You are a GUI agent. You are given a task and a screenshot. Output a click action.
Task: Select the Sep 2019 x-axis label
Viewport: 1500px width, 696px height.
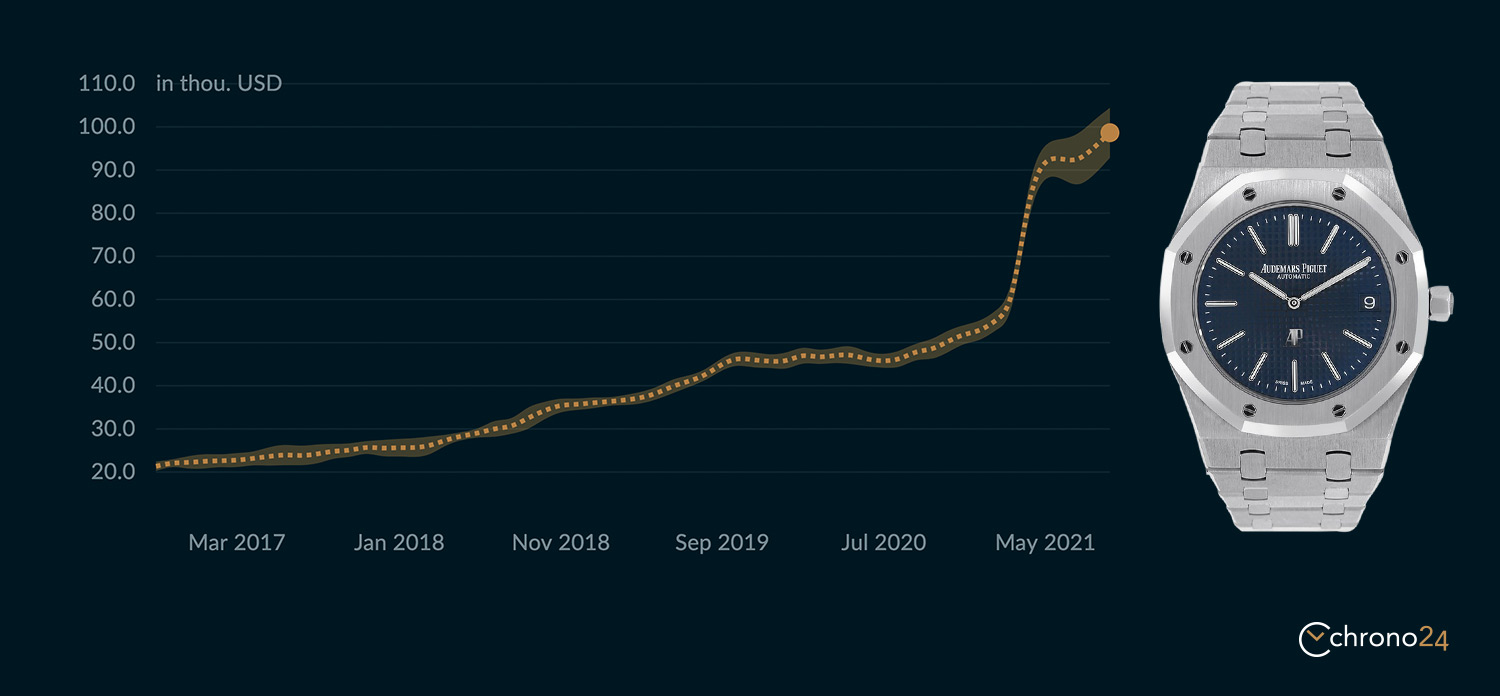coord(721,542)
